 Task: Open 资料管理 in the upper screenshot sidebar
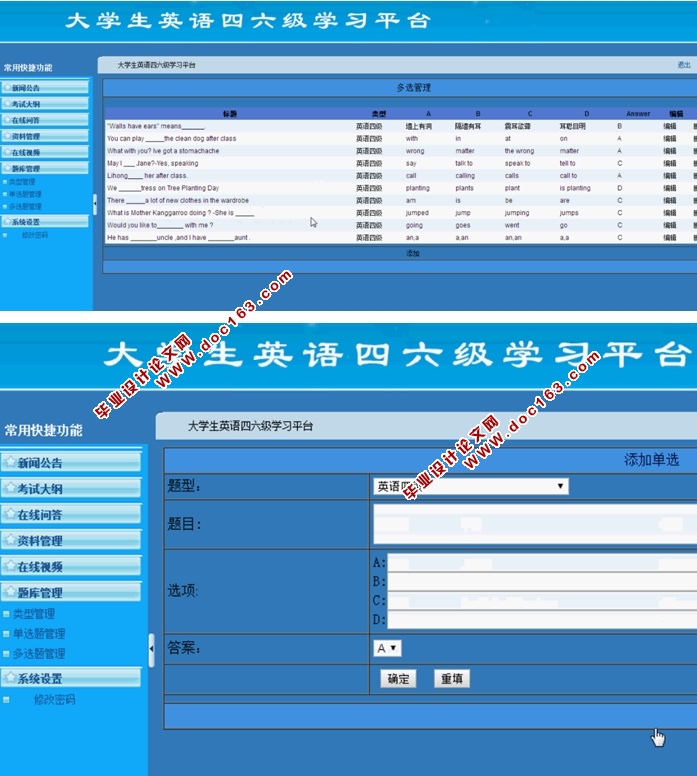point(45,136)
